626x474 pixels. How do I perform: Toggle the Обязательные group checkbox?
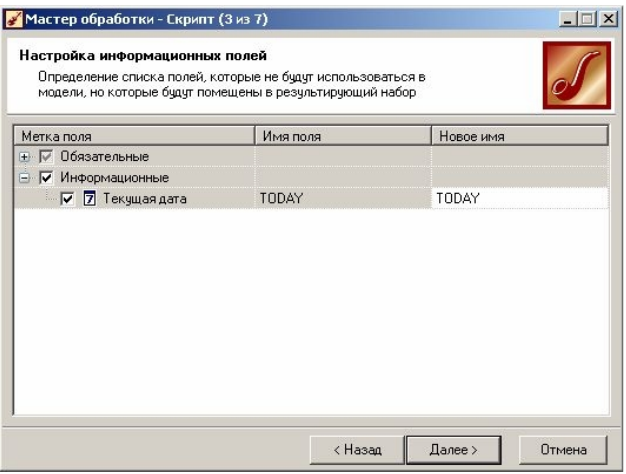point(46,157)
